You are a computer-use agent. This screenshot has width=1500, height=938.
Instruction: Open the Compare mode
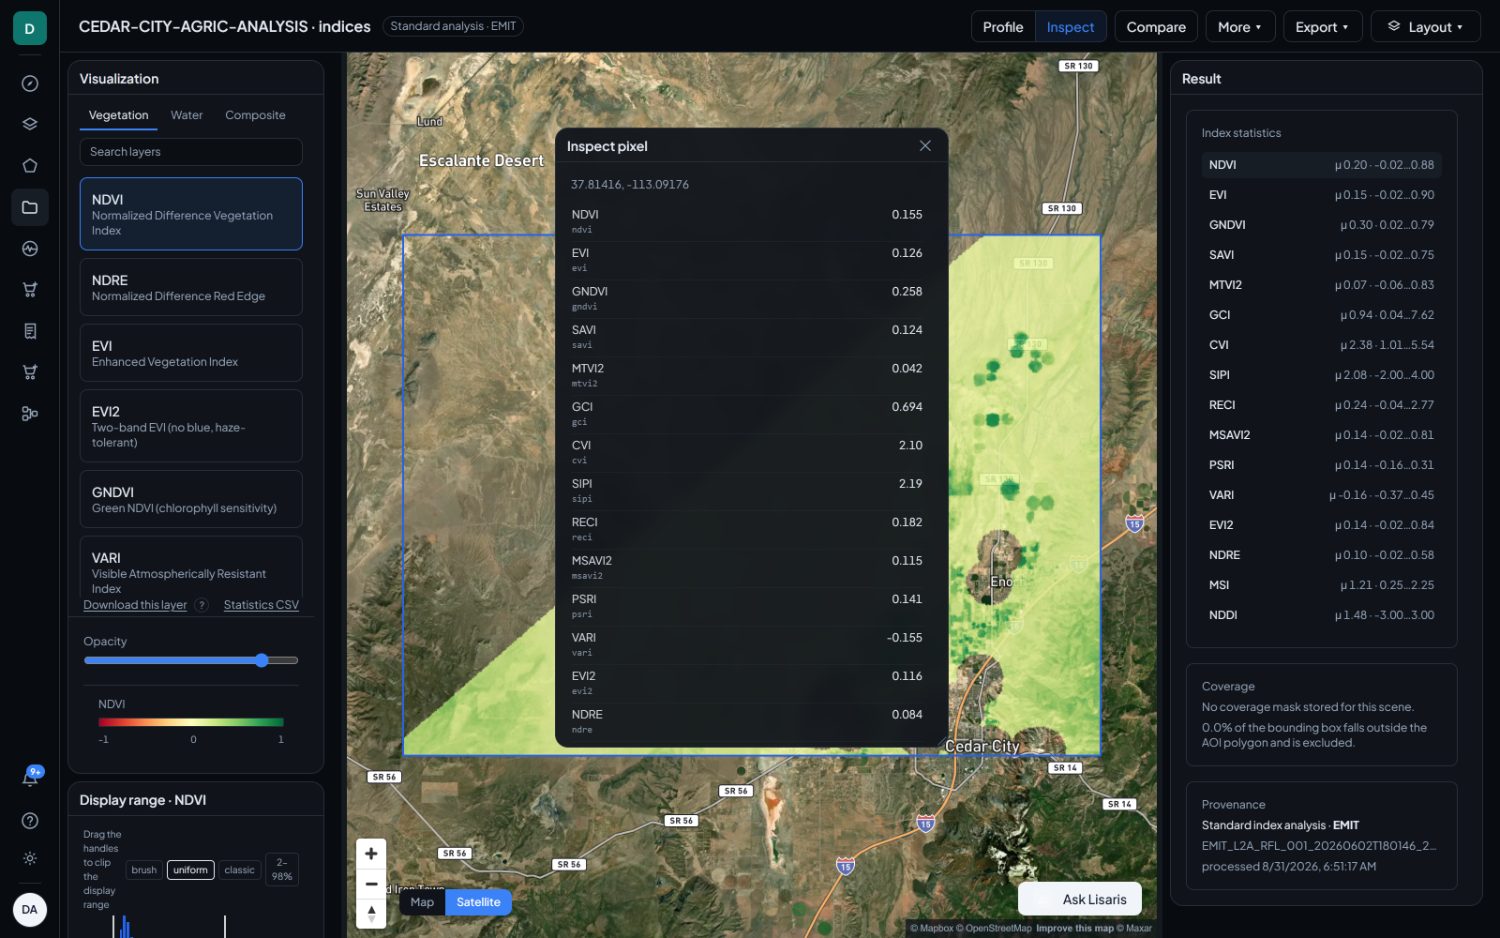[x=1156, y=27]
